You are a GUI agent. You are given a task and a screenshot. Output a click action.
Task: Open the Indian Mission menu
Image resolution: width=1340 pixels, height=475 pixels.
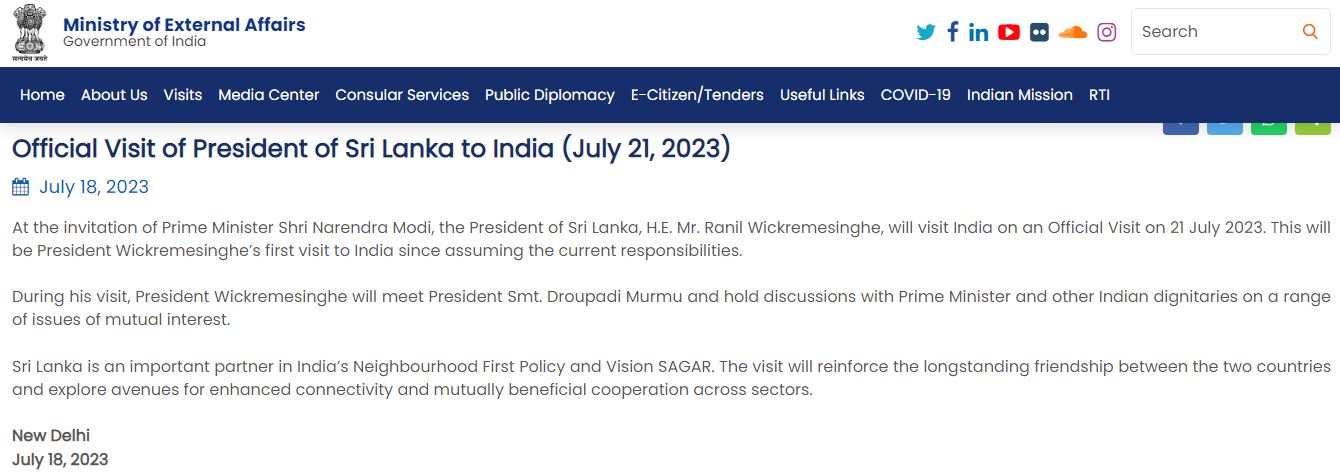tap(1020, 95)
